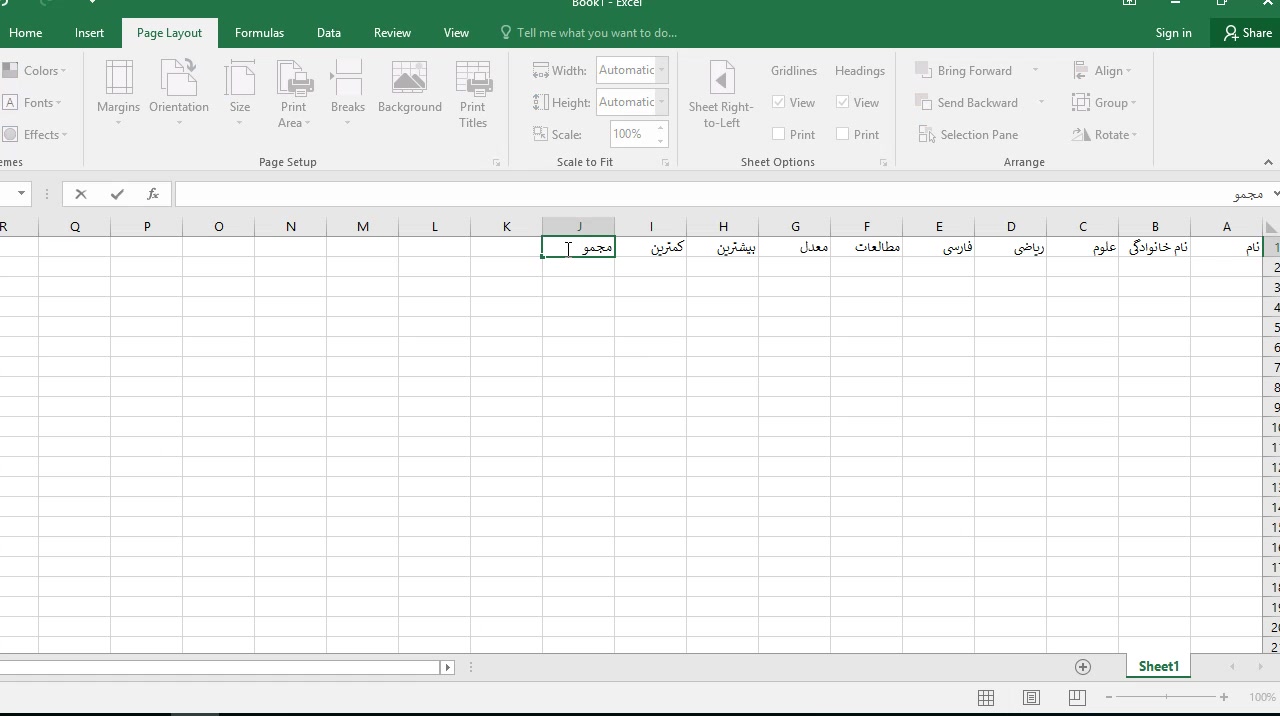Open Scale to Fit dialog launcher
This screenshot has width=1280, height=716.
pyautogui.click(x=665, y=162)
